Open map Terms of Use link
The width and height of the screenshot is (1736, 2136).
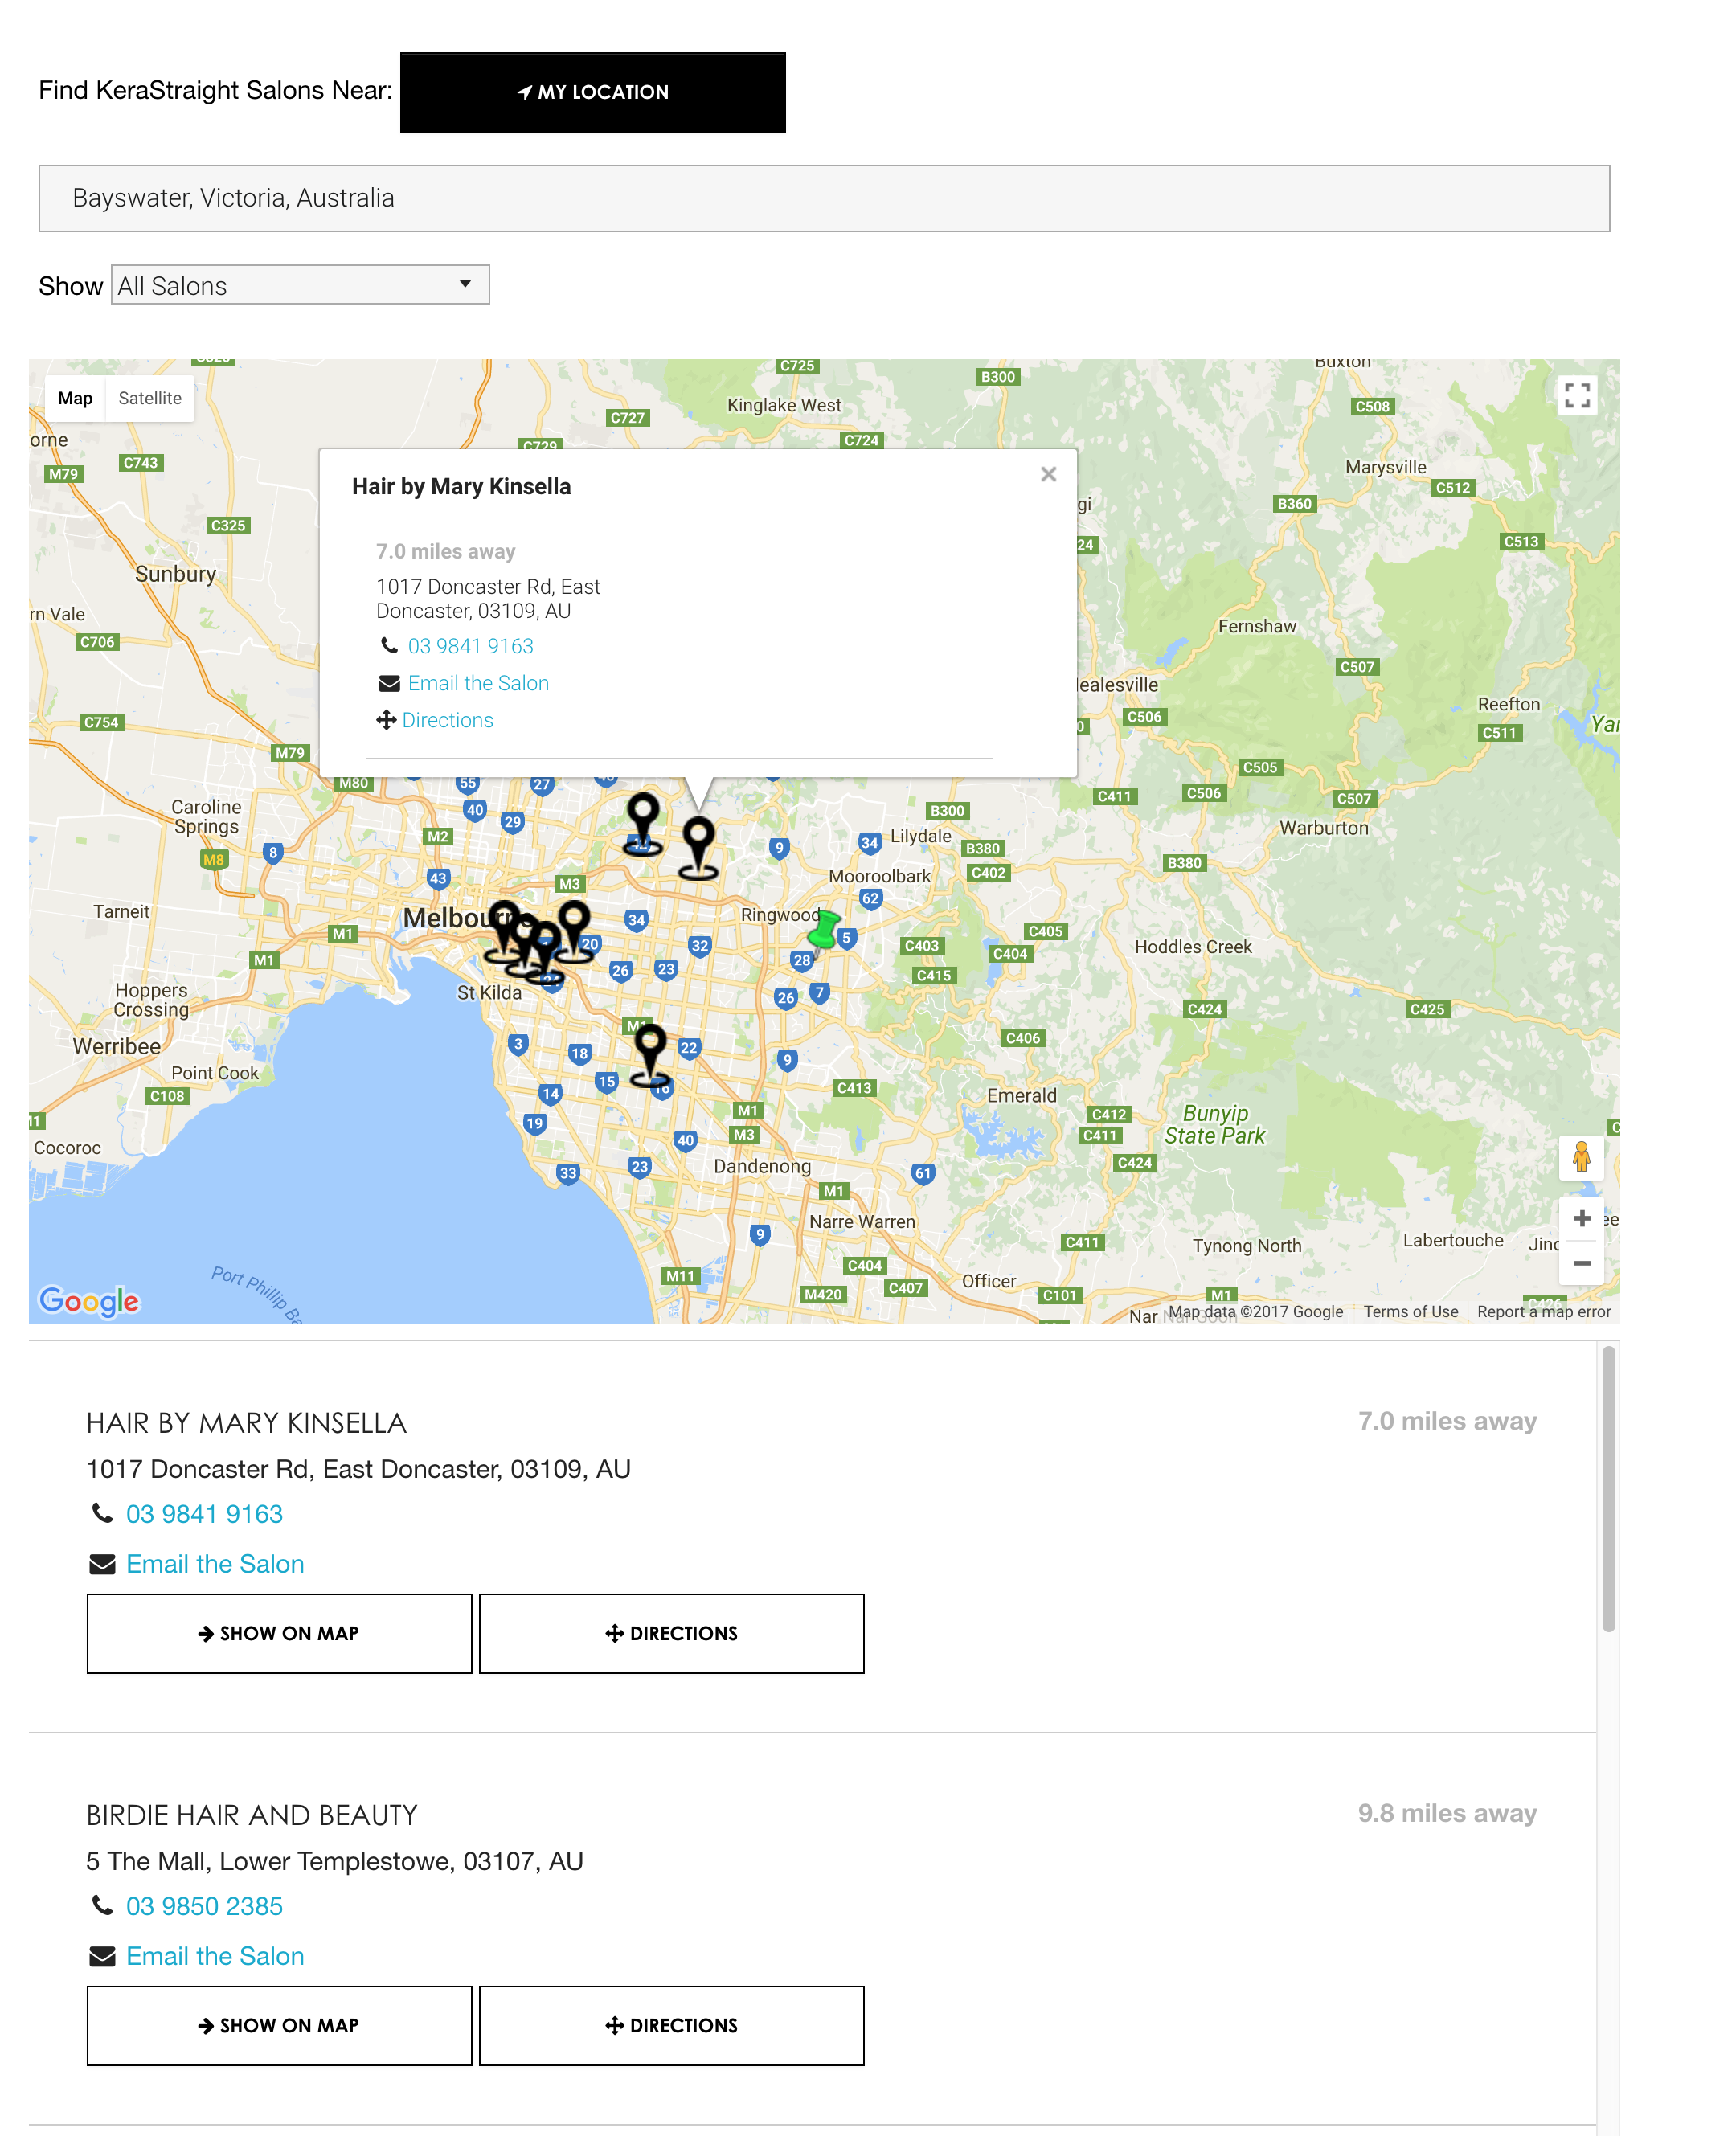point(1410,1311)
